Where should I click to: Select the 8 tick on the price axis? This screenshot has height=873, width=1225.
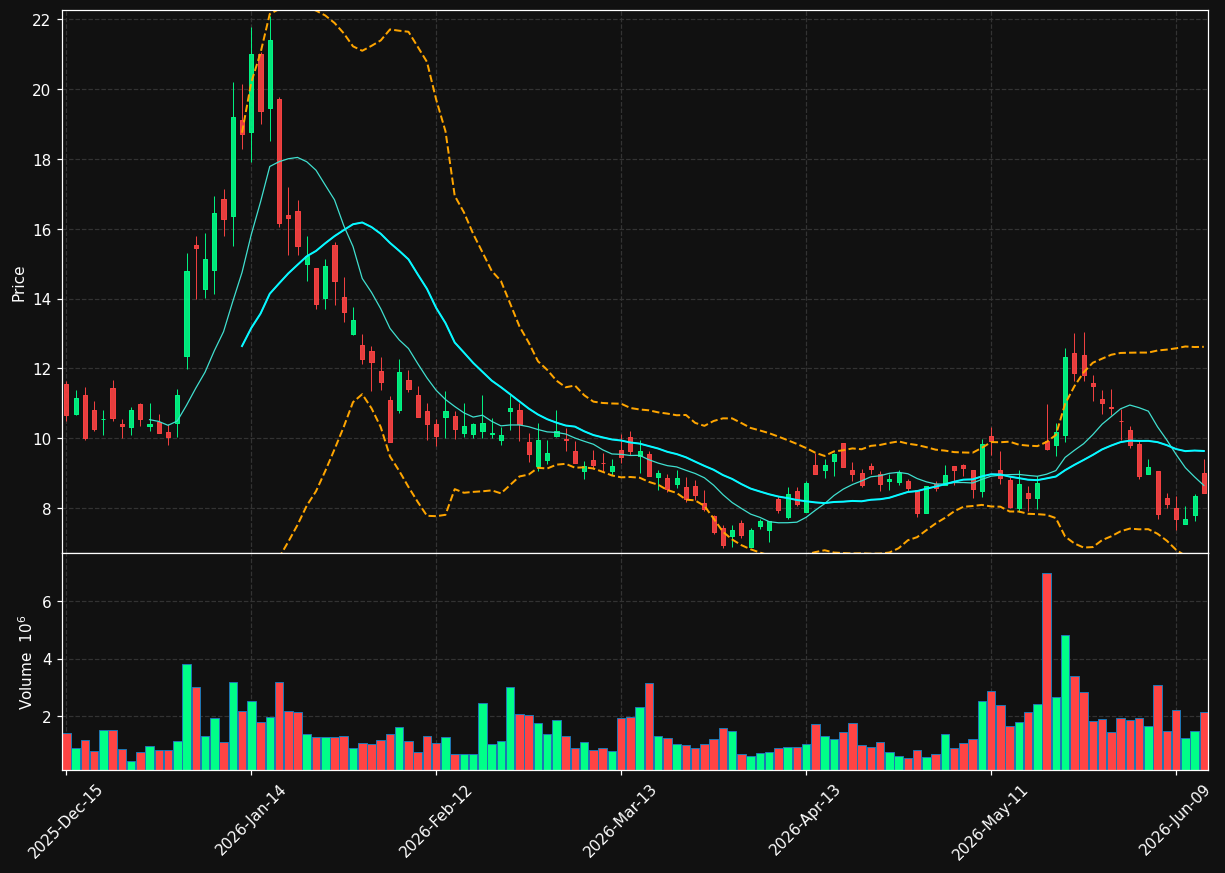click(48, 509)
